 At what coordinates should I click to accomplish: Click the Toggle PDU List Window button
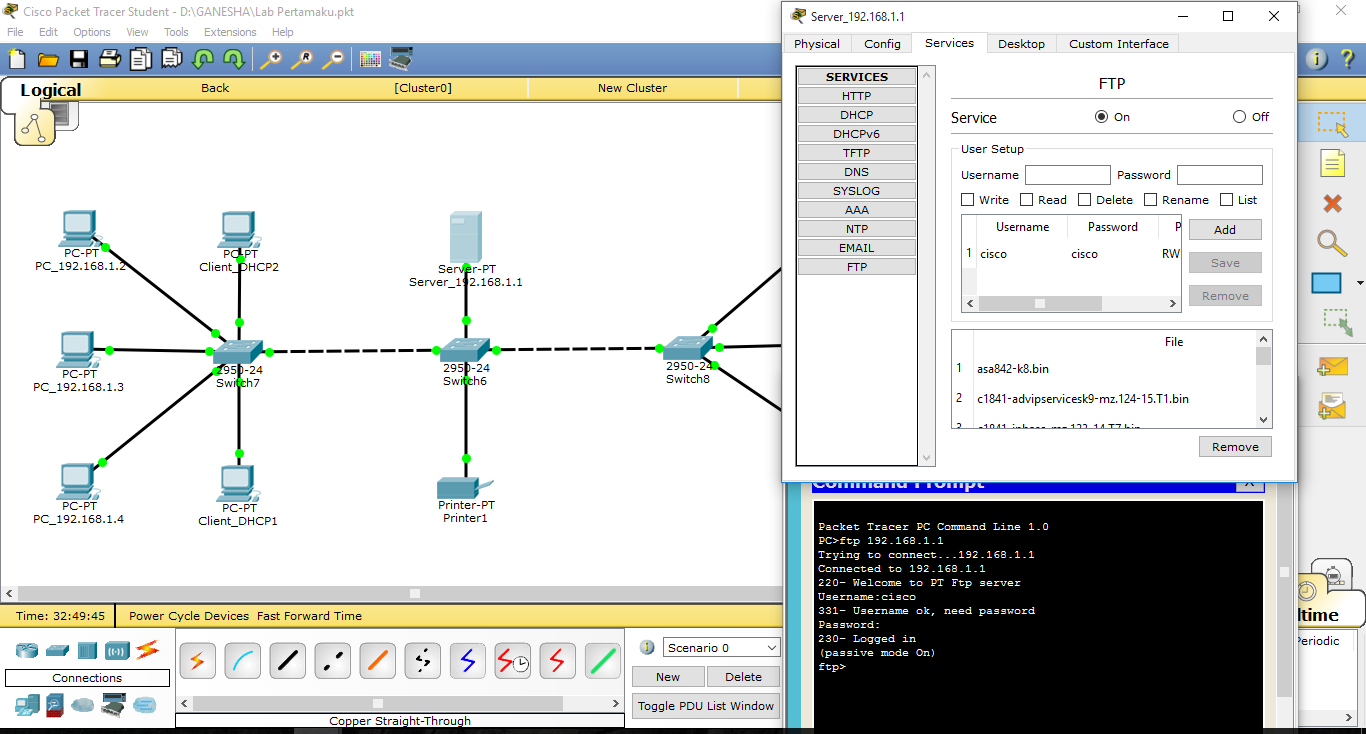click(705, 705)
